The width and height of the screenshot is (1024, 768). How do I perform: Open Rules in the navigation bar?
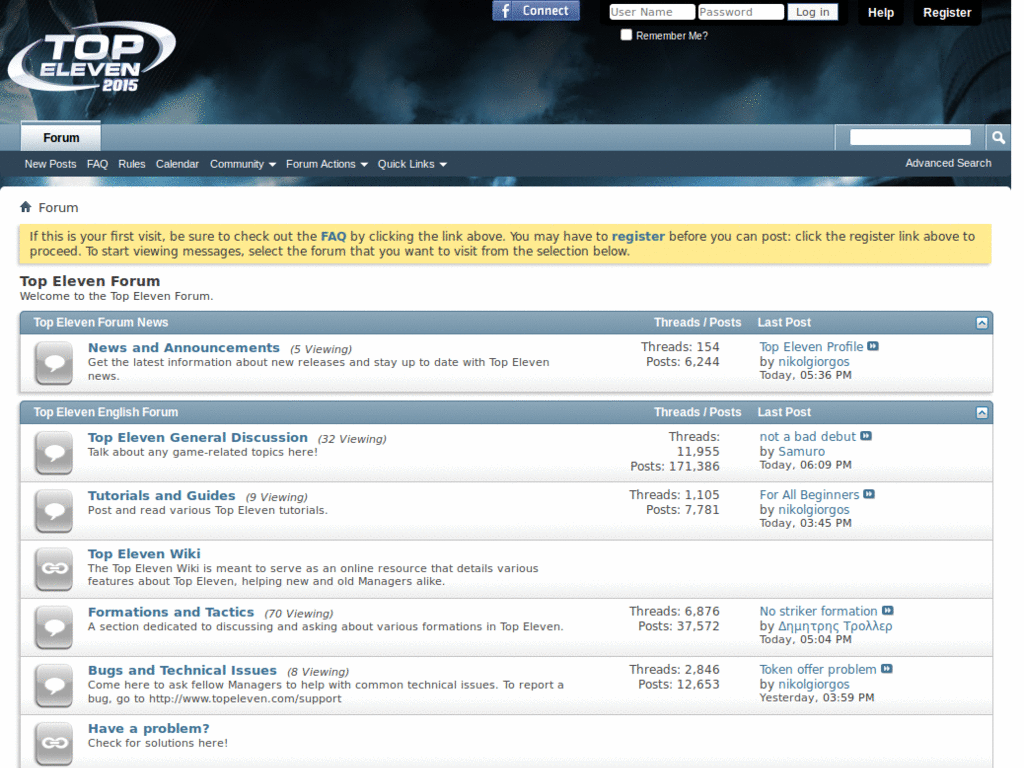pyautogui.click(x=132, y=164)
